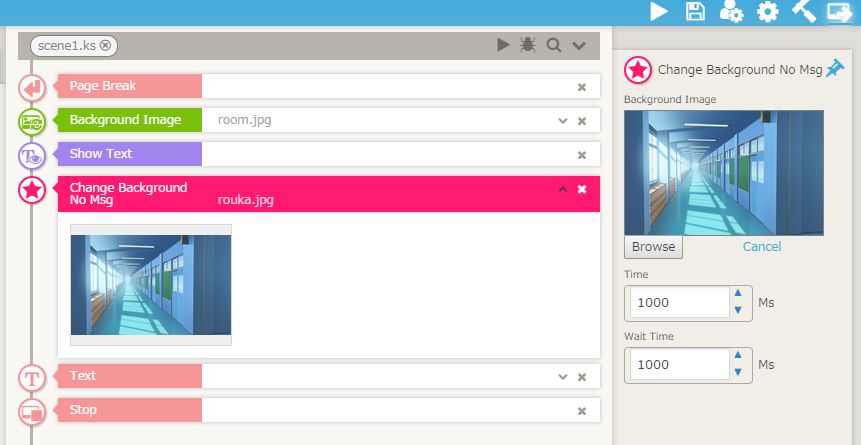This screenshot has height=445, width=861.
Task: Click the Background Image circle icon
Action: tap(32, 121)
